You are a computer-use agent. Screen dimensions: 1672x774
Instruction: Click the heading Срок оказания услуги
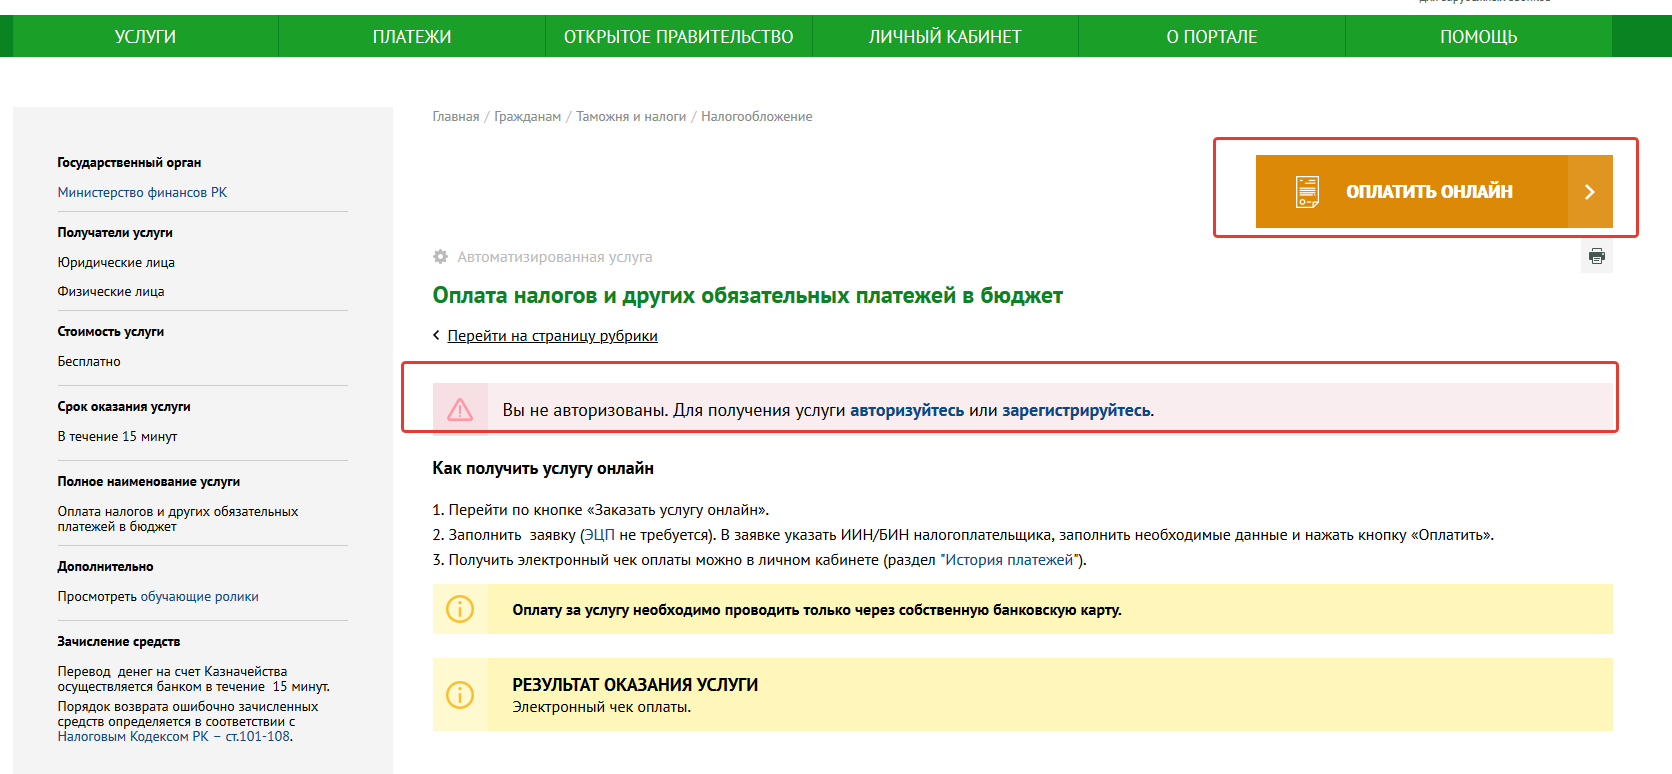124,407
